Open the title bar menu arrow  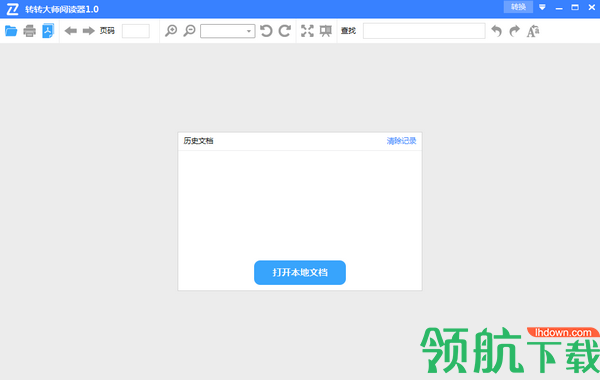542,7
